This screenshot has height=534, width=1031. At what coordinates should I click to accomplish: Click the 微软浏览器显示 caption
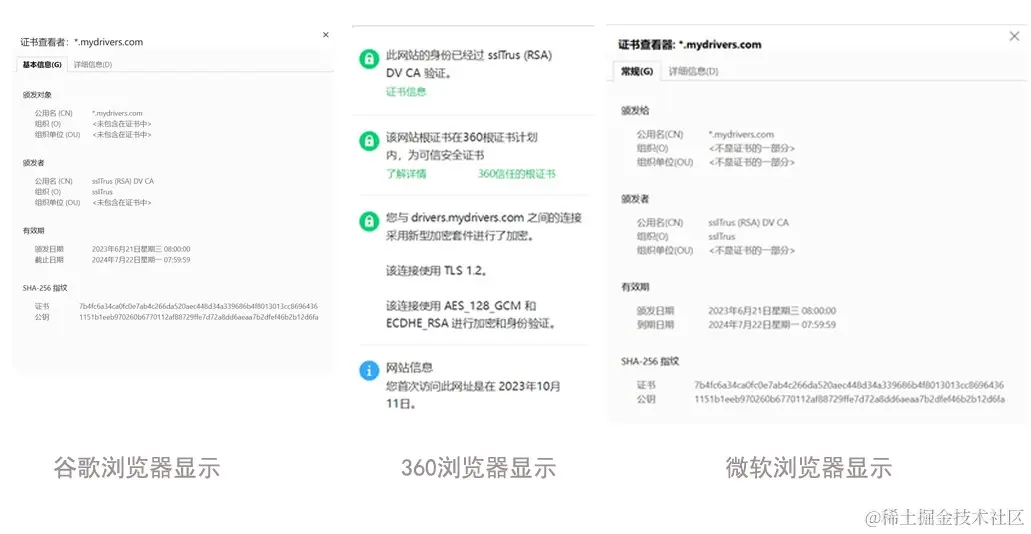(x=809, y=468)
